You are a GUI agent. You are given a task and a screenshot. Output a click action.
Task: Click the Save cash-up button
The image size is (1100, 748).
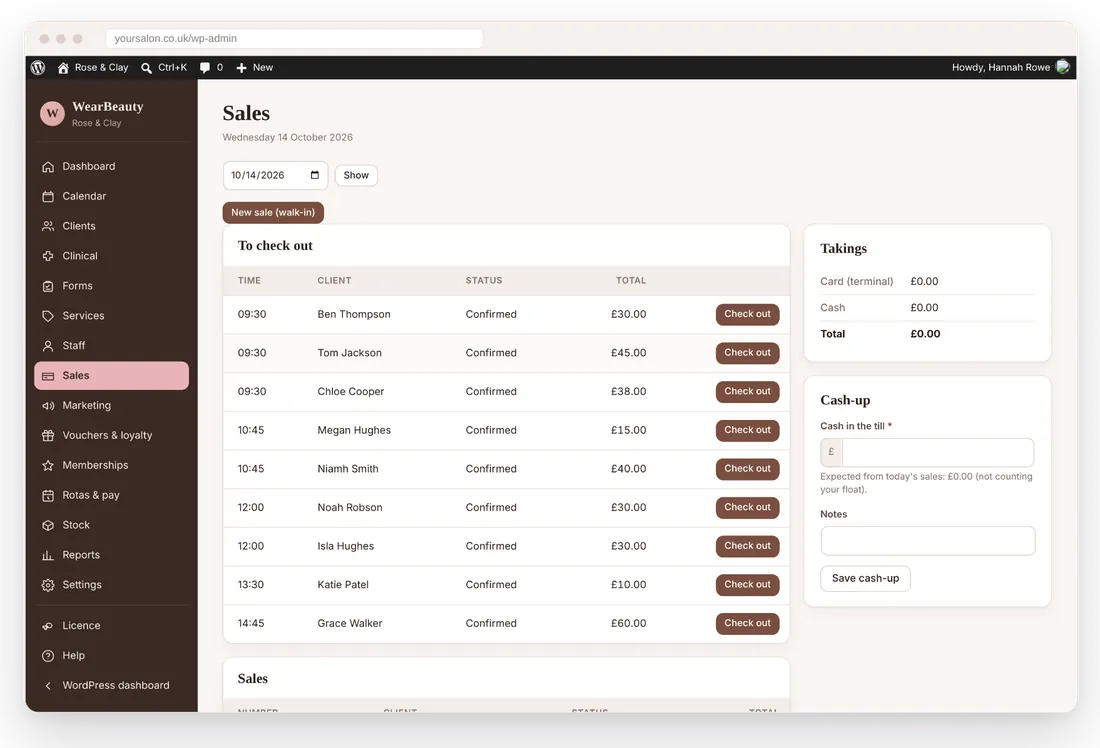pos(865,579)
